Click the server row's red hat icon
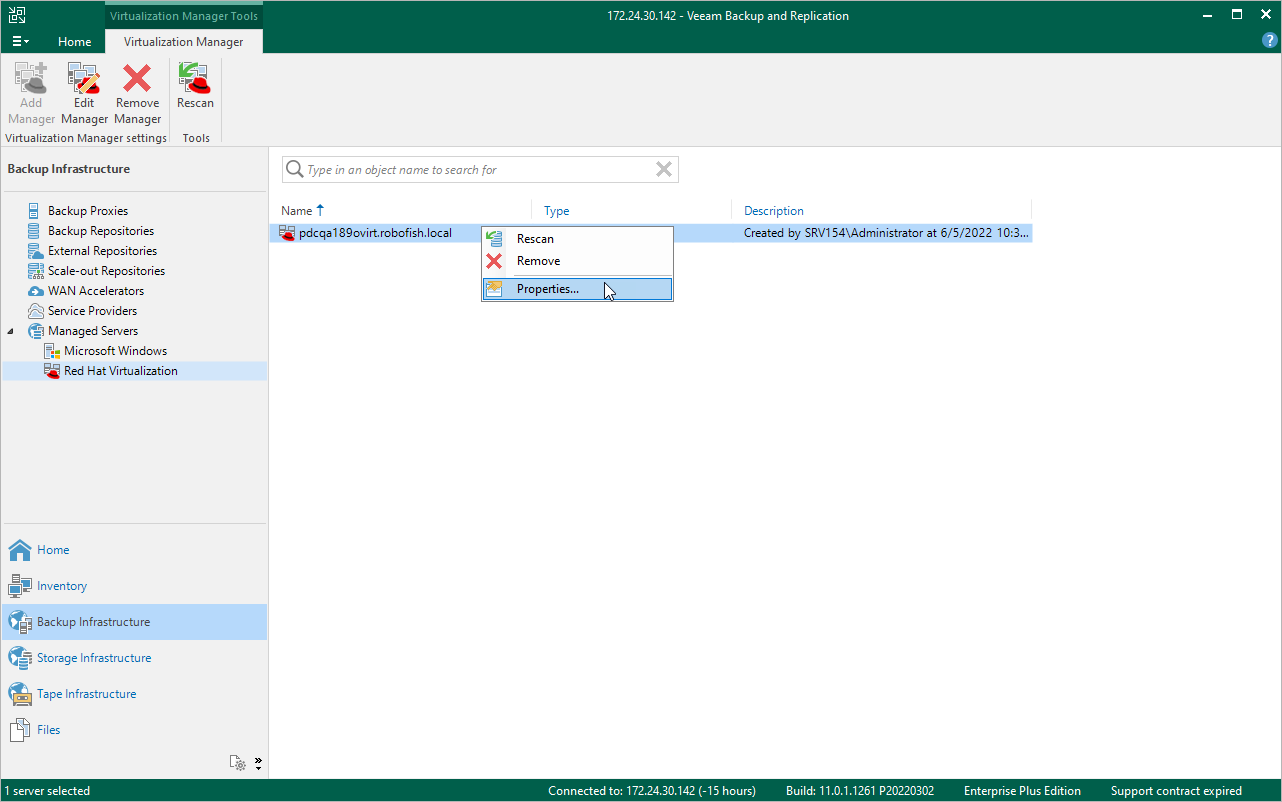Viewport: 1282px width, 802px height. point(287,233)
